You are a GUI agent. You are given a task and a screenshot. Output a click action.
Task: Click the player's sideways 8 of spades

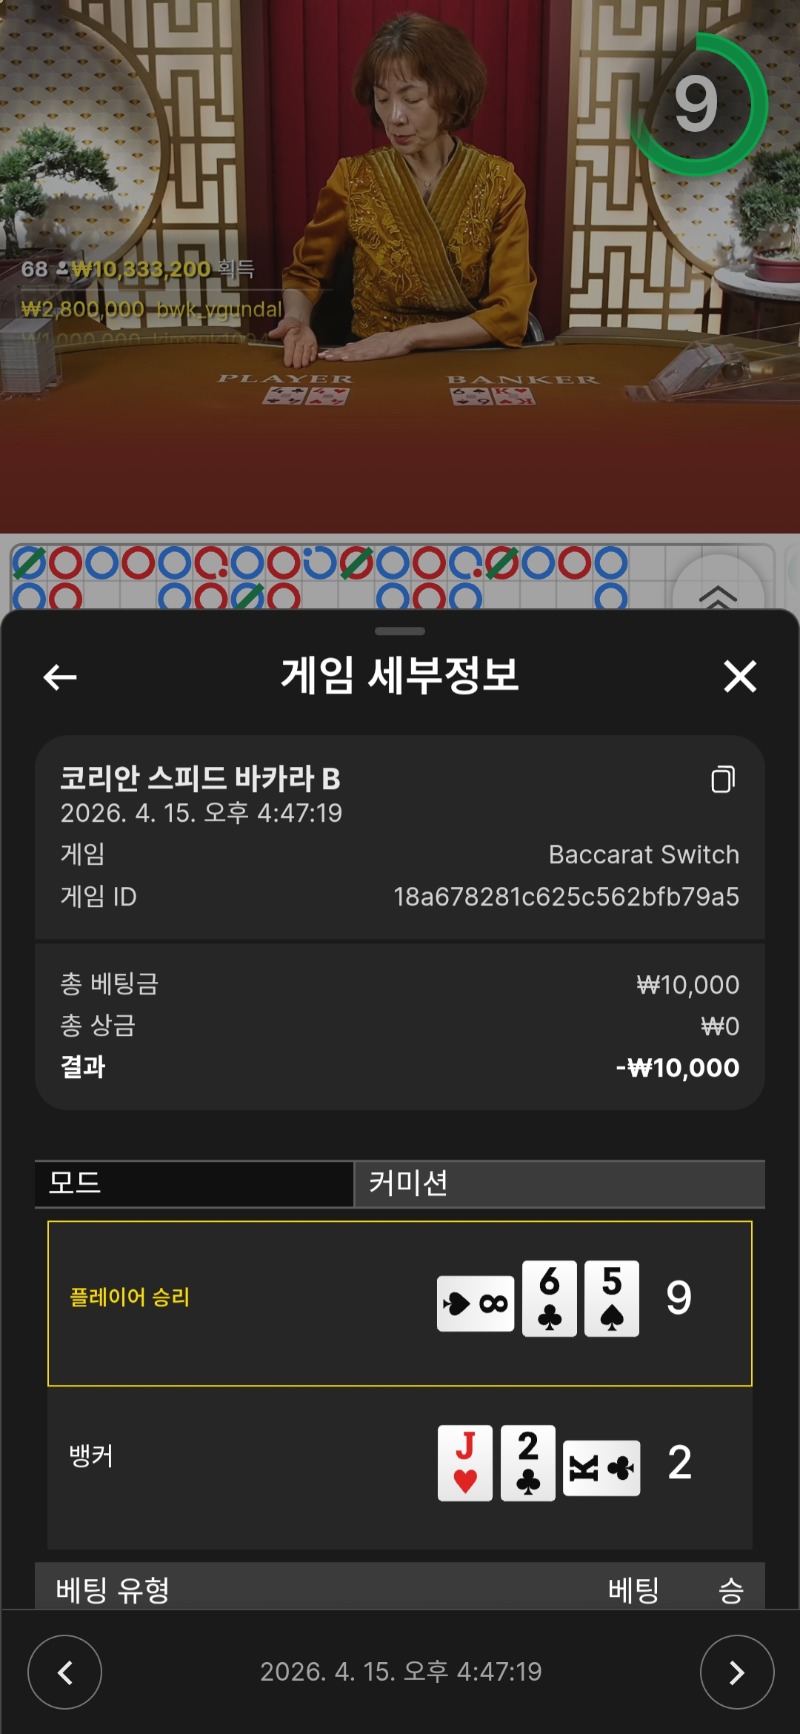click(x=476, y=1303)
